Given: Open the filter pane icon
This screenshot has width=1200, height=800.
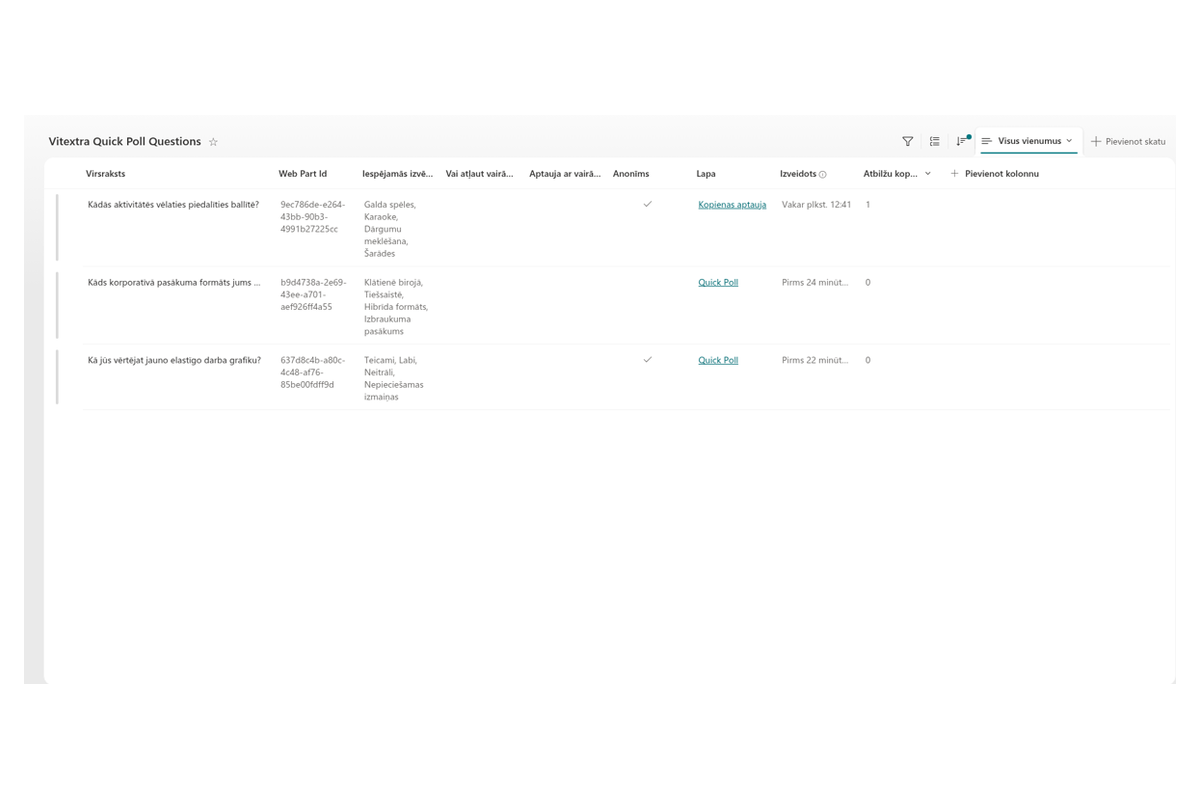Looking at the screenshot, I should point(908,142).
